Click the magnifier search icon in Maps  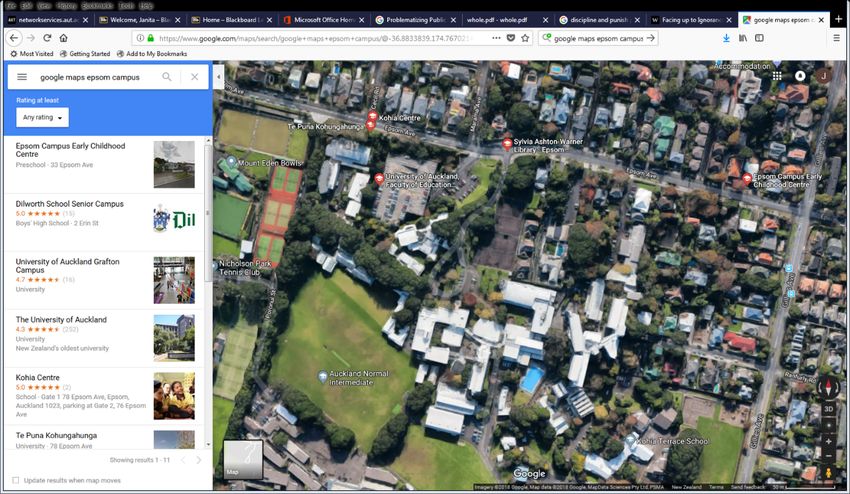[x=167, y=77]
